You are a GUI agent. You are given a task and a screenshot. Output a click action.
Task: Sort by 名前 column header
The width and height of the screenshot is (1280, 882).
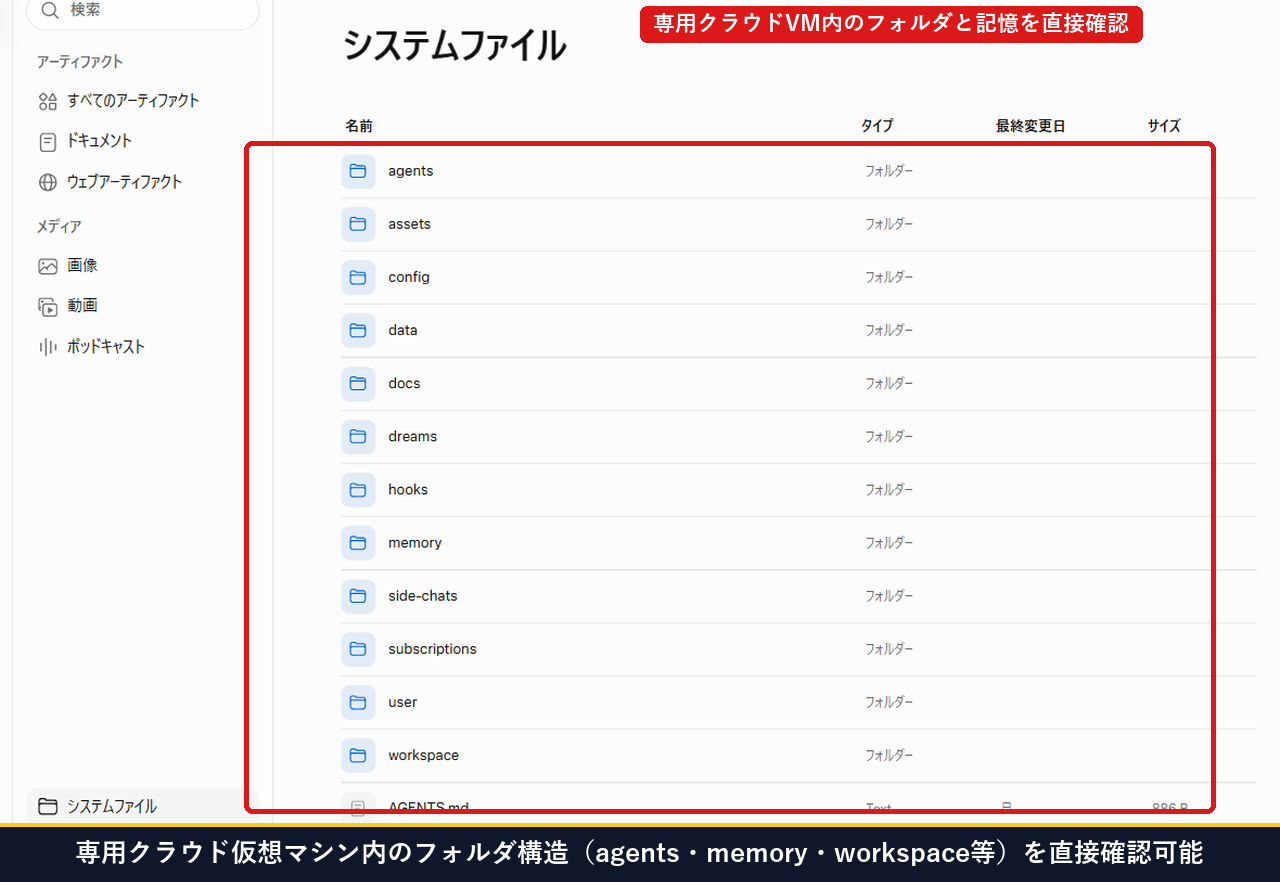pos(359,126)
